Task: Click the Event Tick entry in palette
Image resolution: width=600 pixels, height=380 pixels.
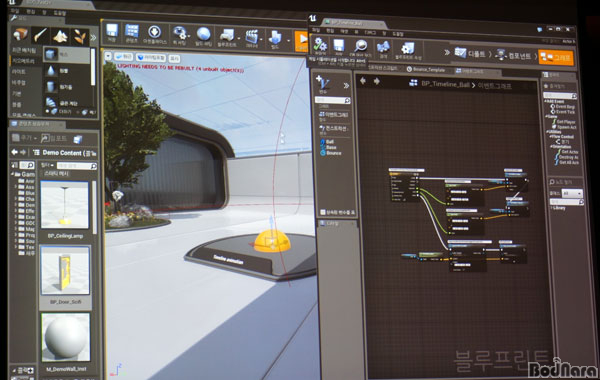Action: [x=562, y=111]
